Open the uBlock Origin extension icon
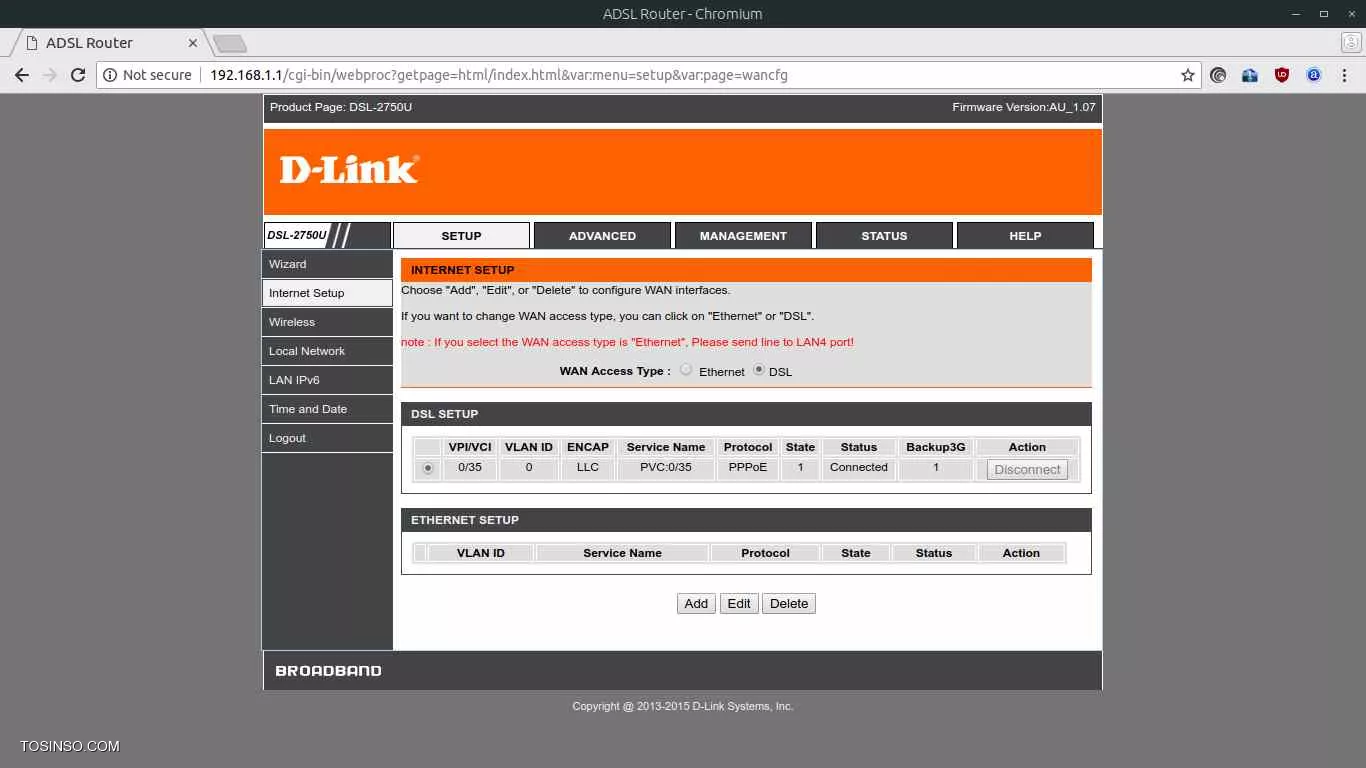This screenshot has width=1366, height=768. [x=1282, y=75]
